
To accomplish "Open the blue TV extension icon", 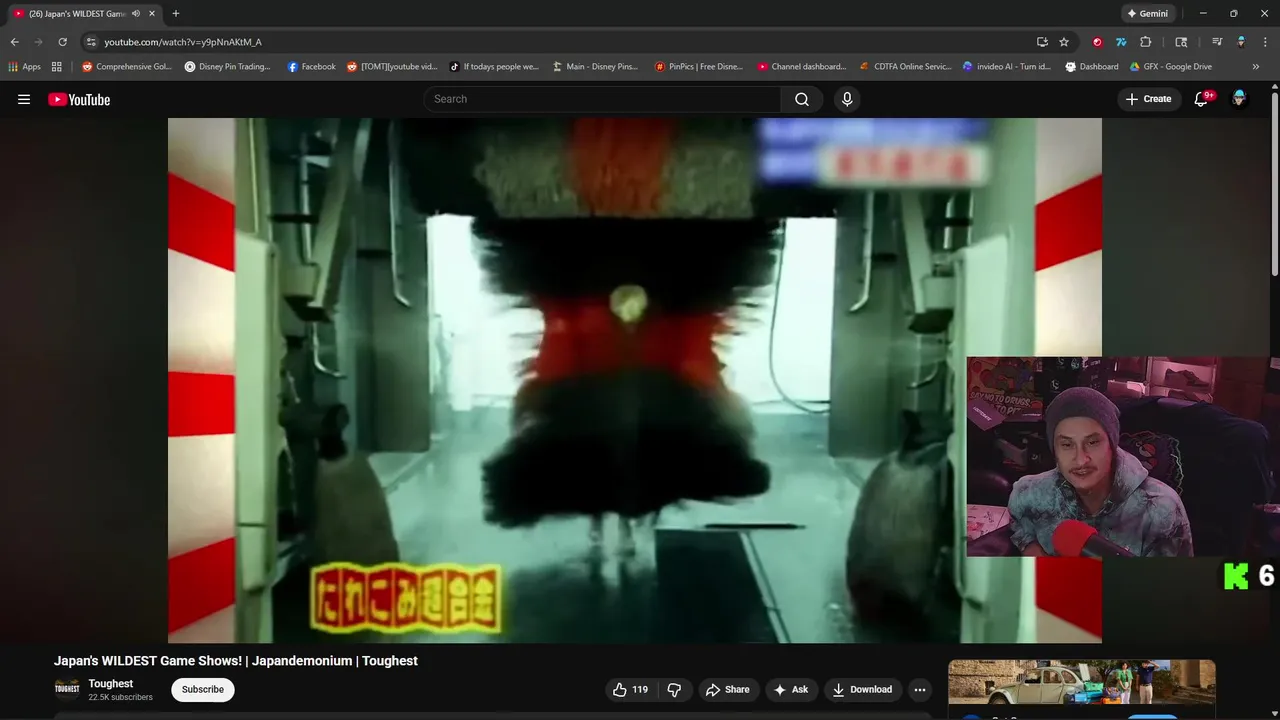I will tap(1121, 42).
